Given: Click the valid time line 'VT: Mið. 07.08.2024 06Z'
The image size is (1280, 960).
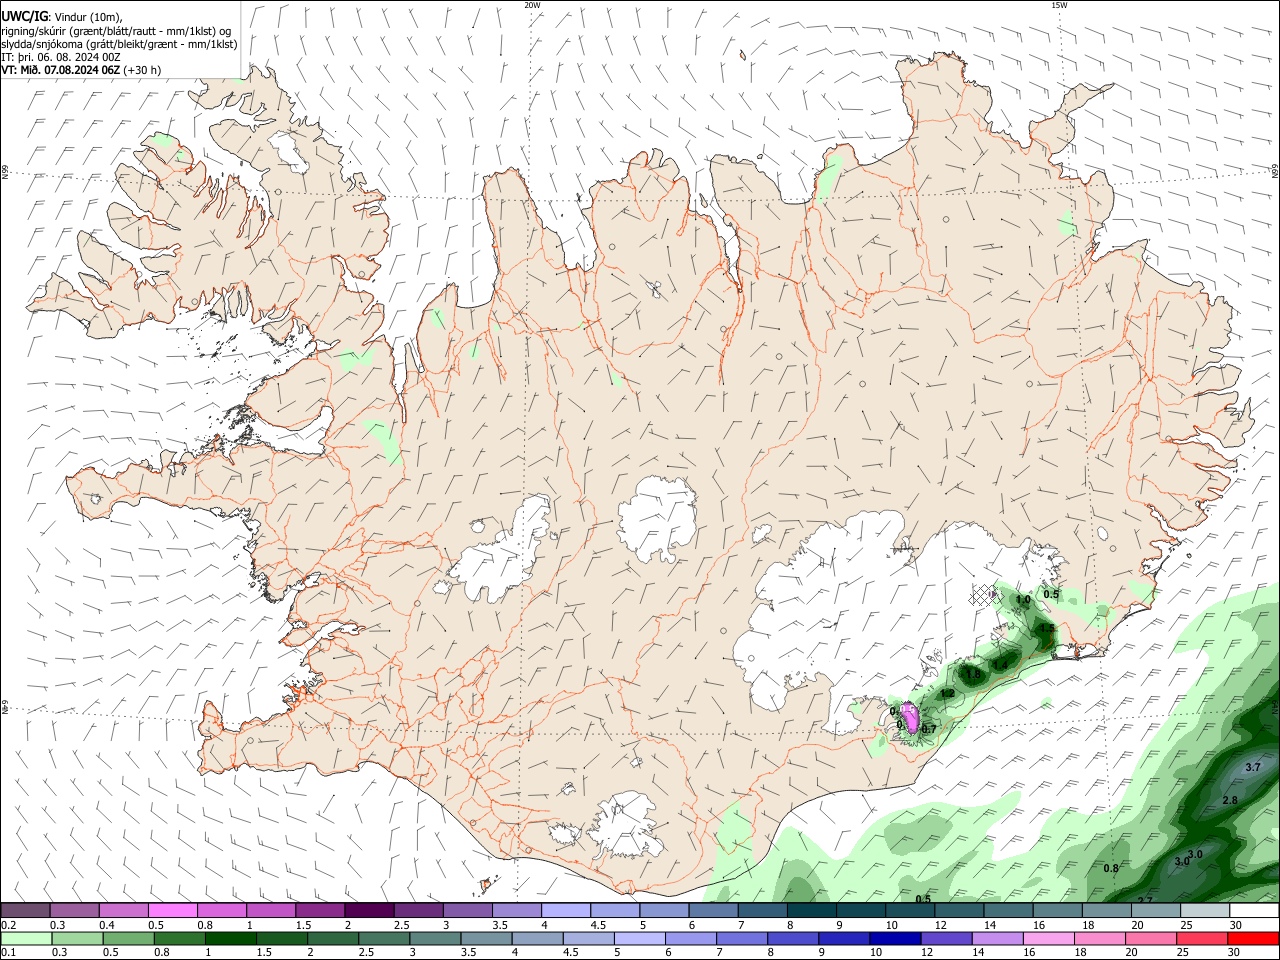Looking at the screenshot, I should coord(61,70).
